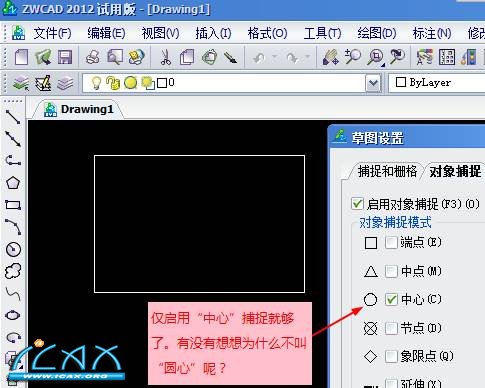Click the Print icon in the toolbar
The width and height of the screenshot is (485, 388).
(x=93, y=57)
